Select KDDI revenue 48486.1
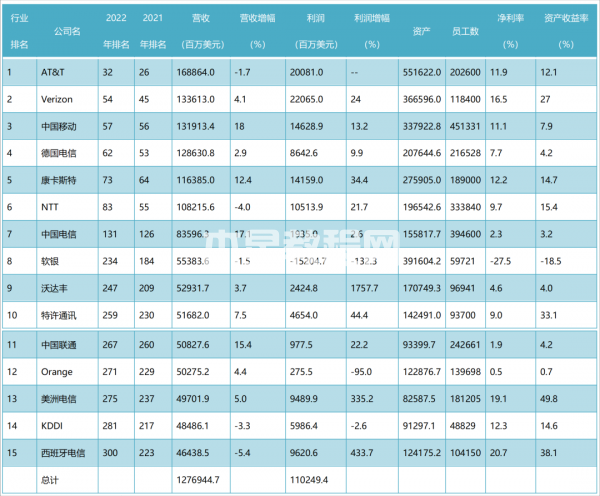This screenshot has width=600, height=496. [x=192, y=426]
